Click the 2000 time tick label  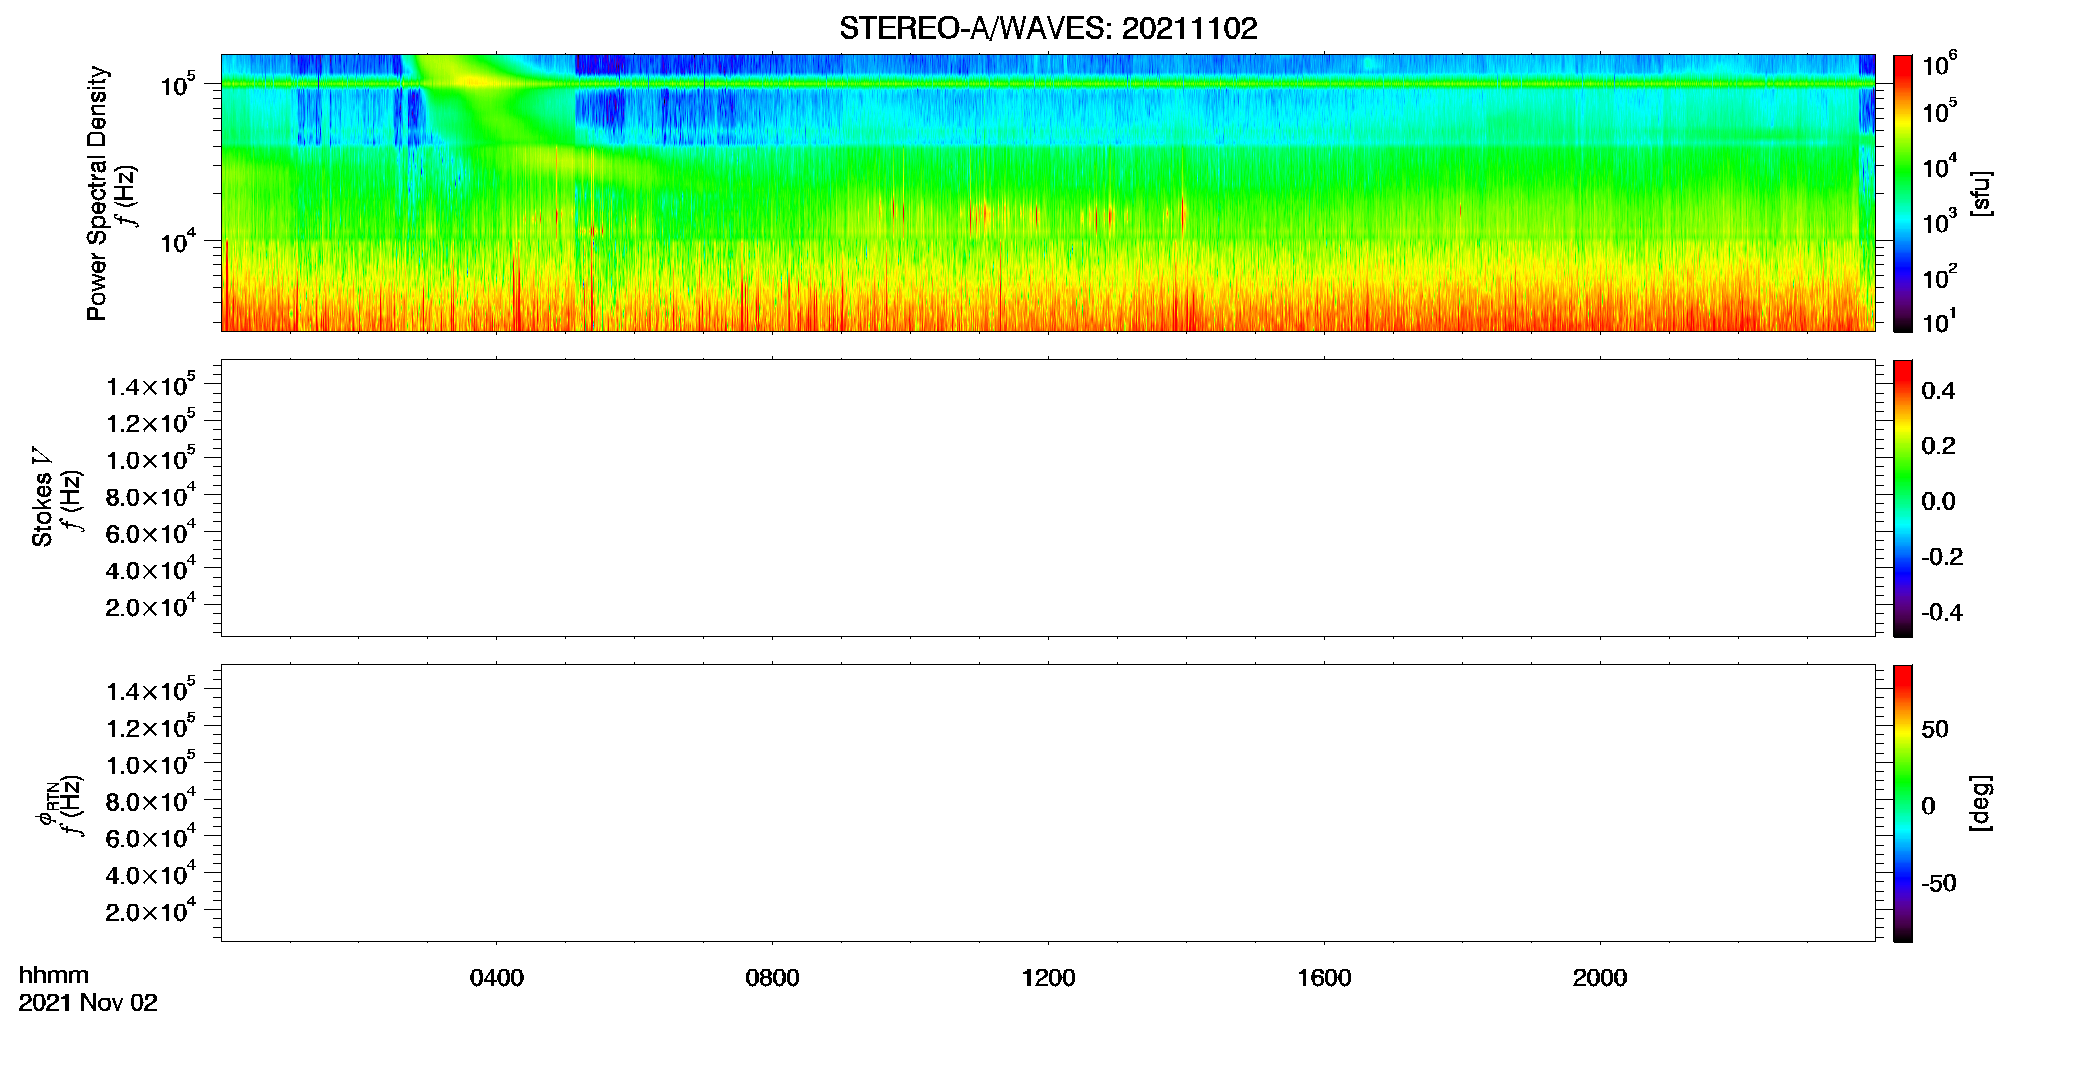coord(1600,977)
